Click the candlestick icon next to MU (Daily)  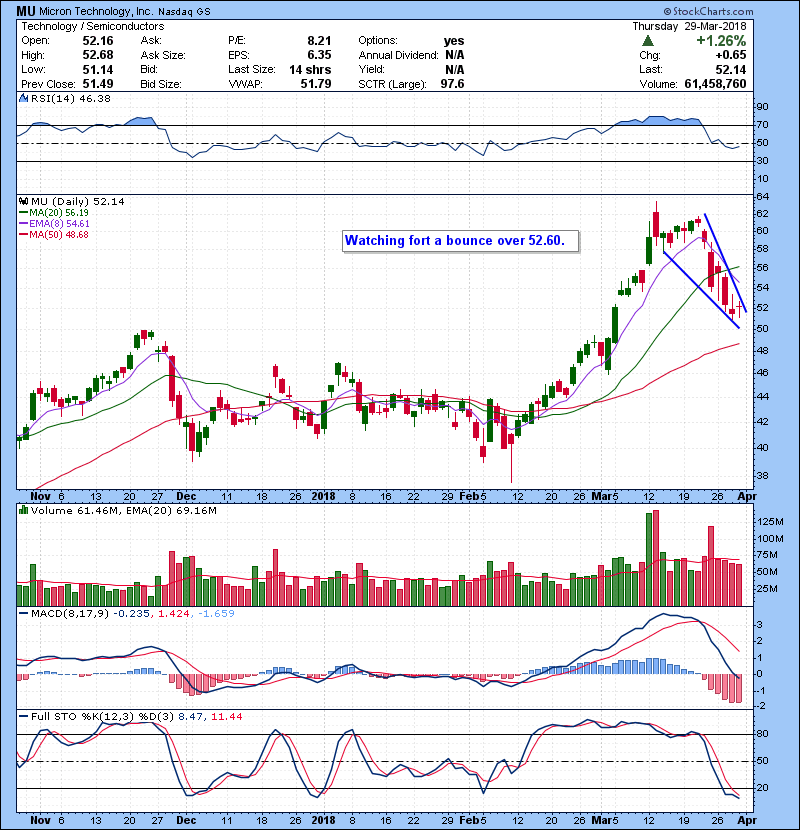pyautogui.click(x=23, y=201)
